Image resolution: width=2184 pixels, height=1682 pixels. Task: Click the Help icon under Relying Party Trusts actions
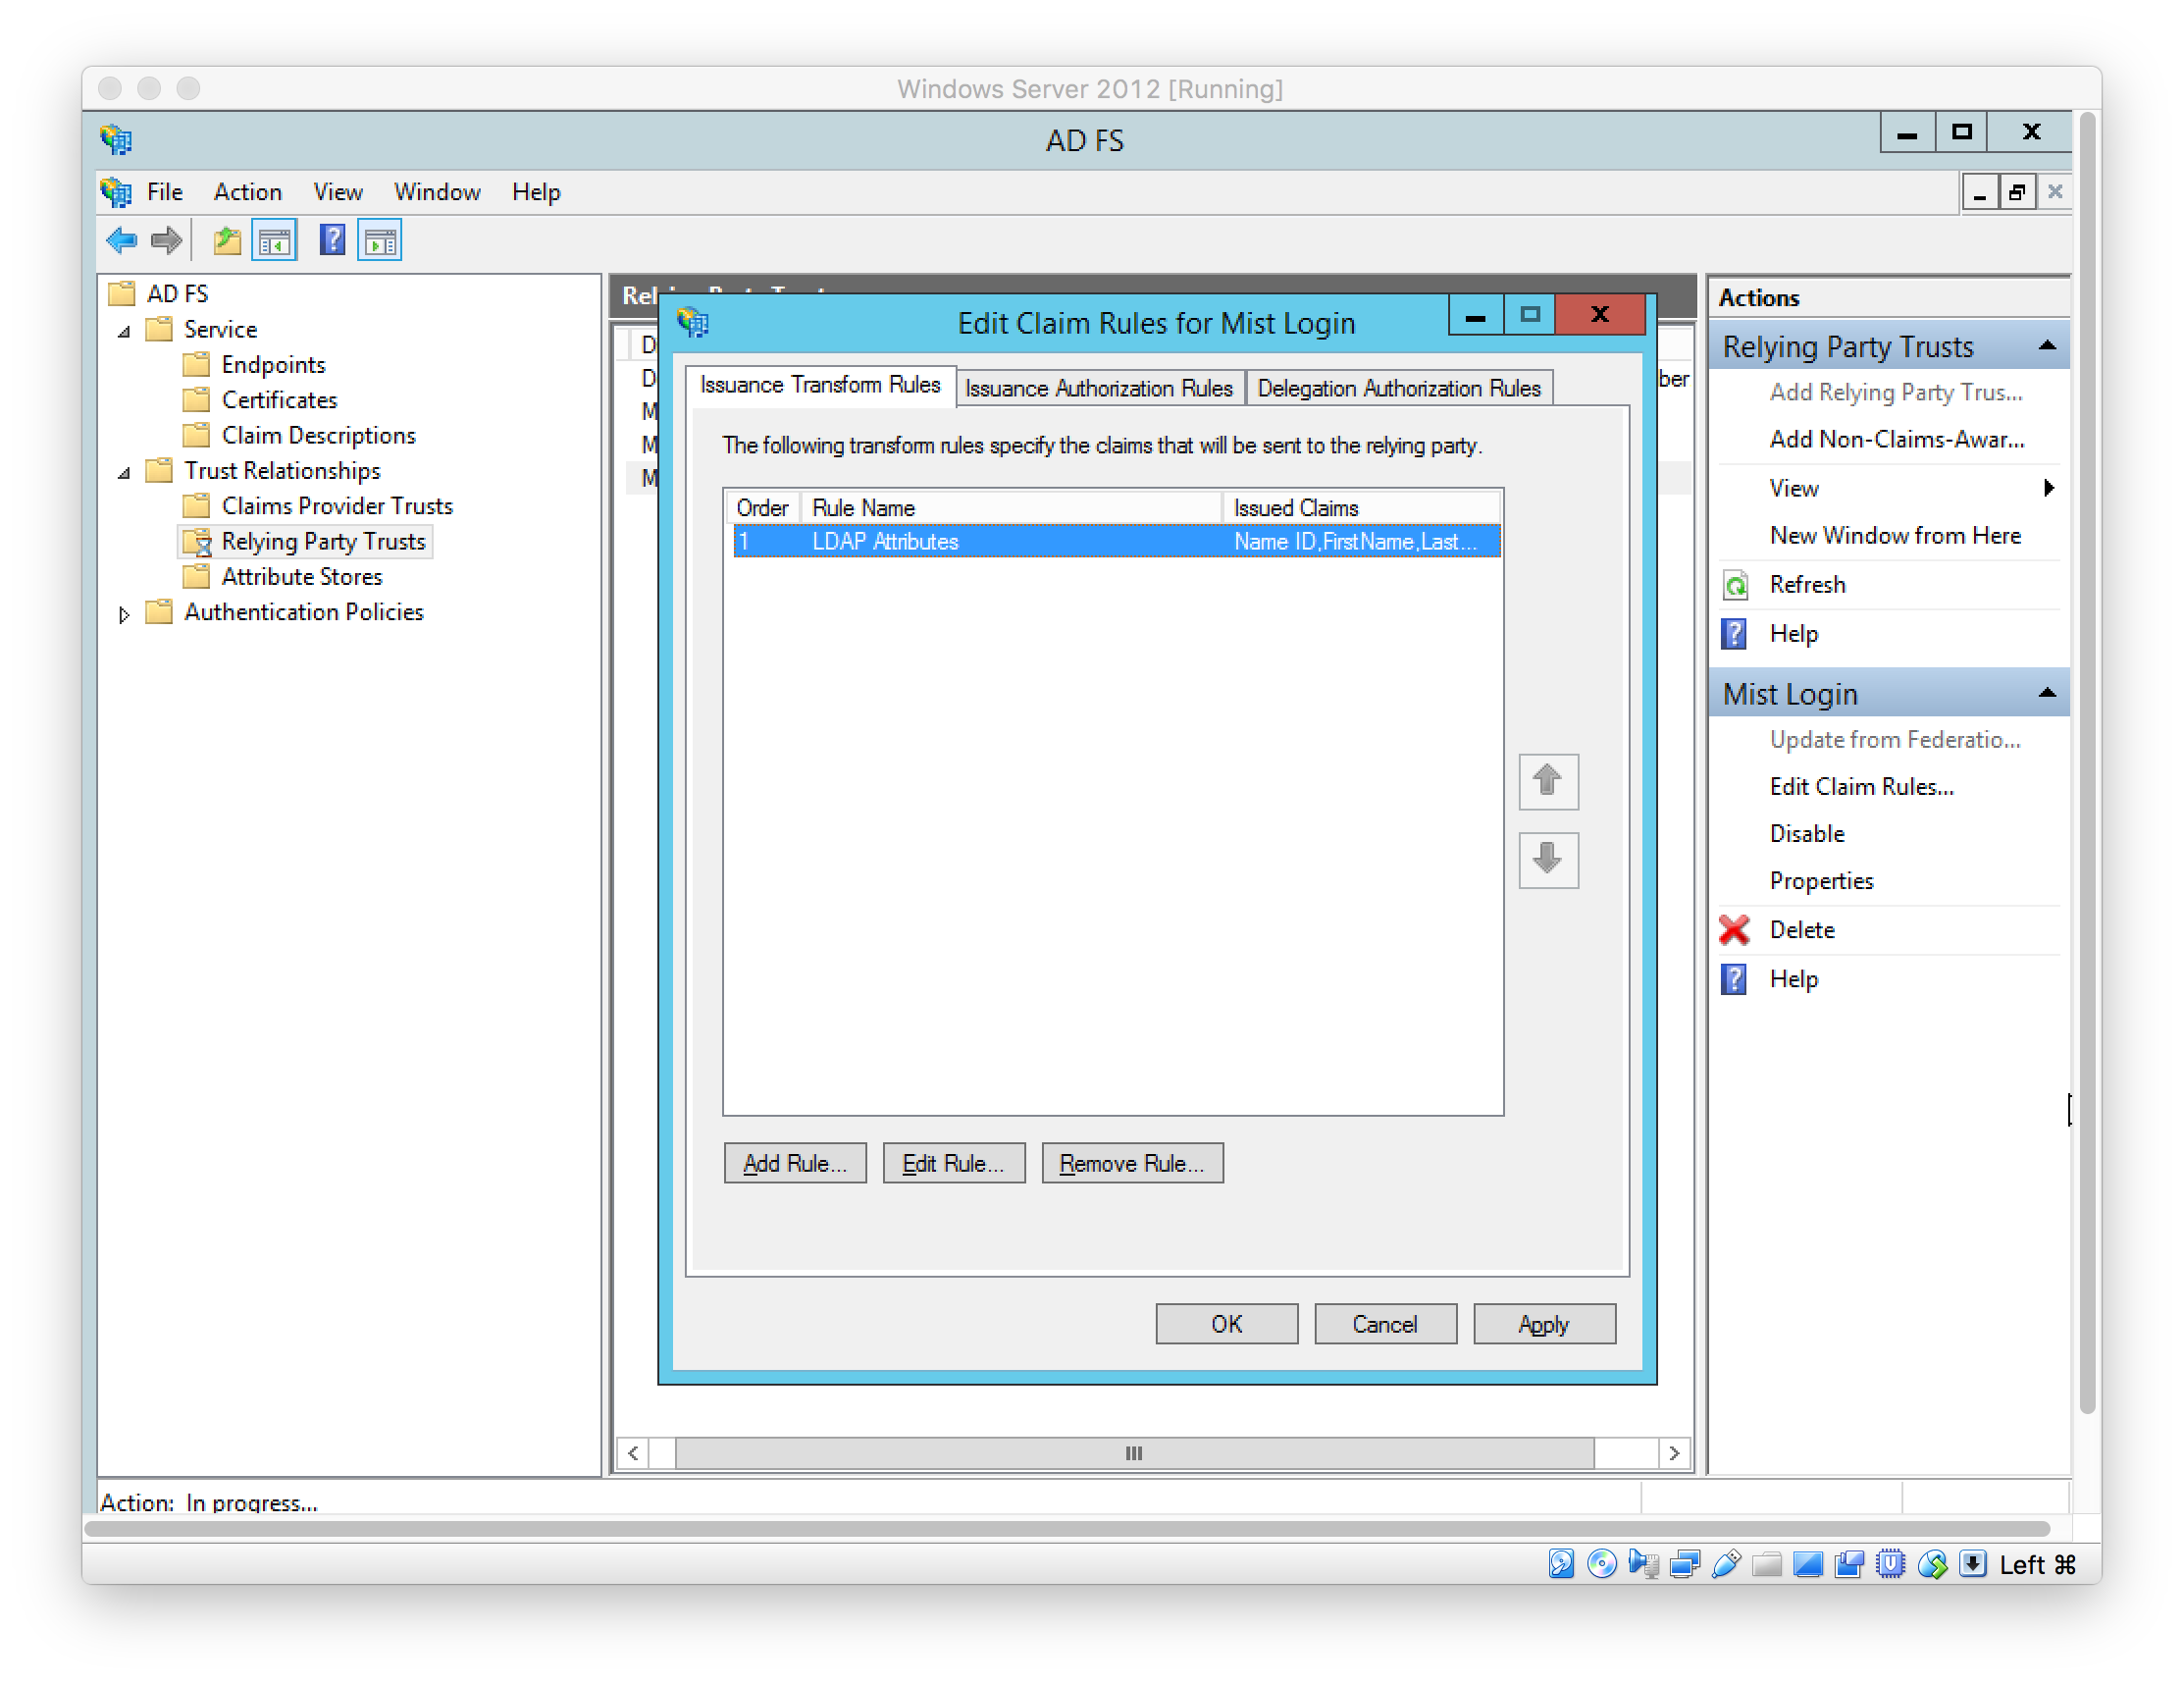(x=1734, y=633)
